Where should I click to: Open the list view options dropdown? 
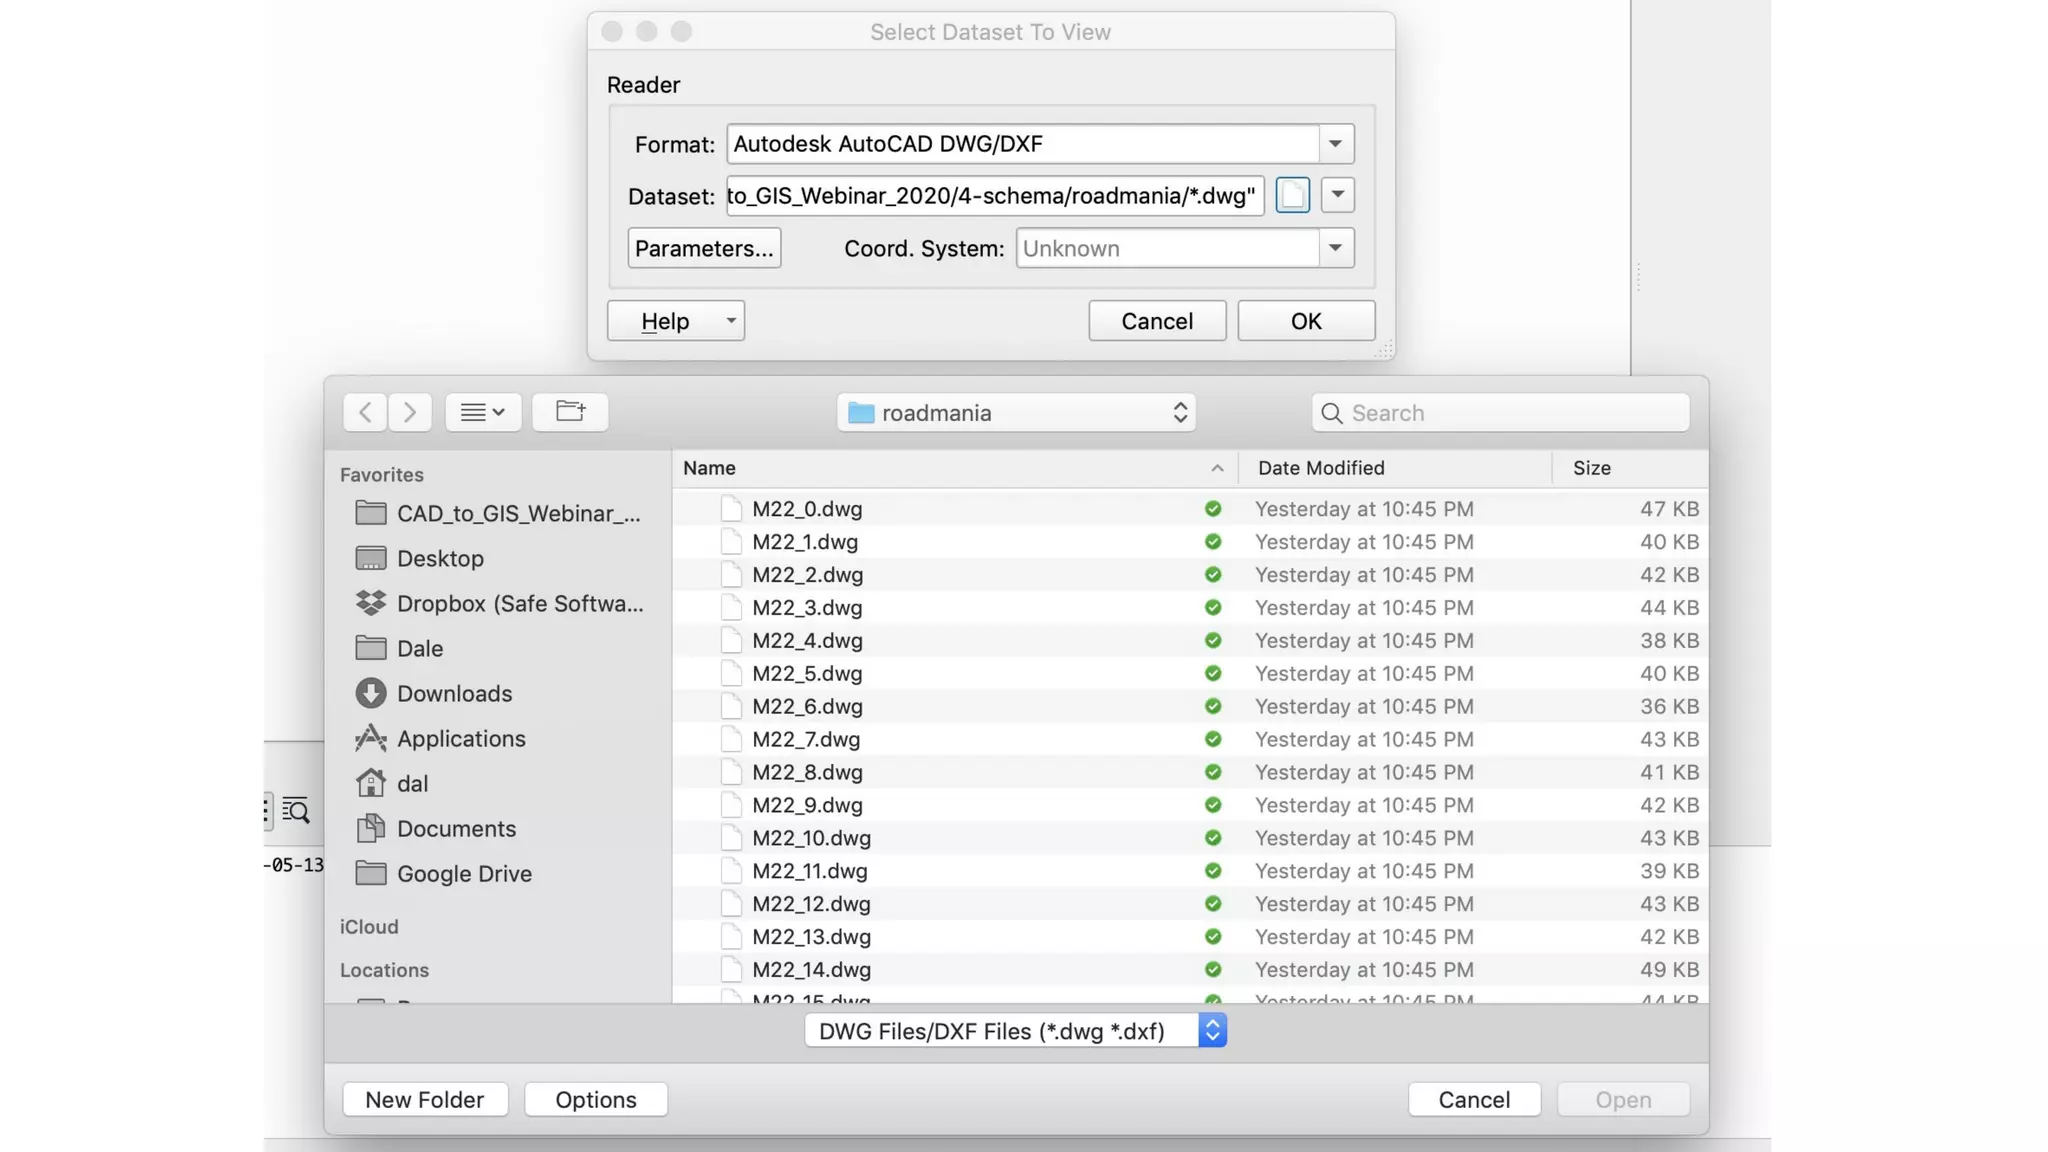pos(483,412)
